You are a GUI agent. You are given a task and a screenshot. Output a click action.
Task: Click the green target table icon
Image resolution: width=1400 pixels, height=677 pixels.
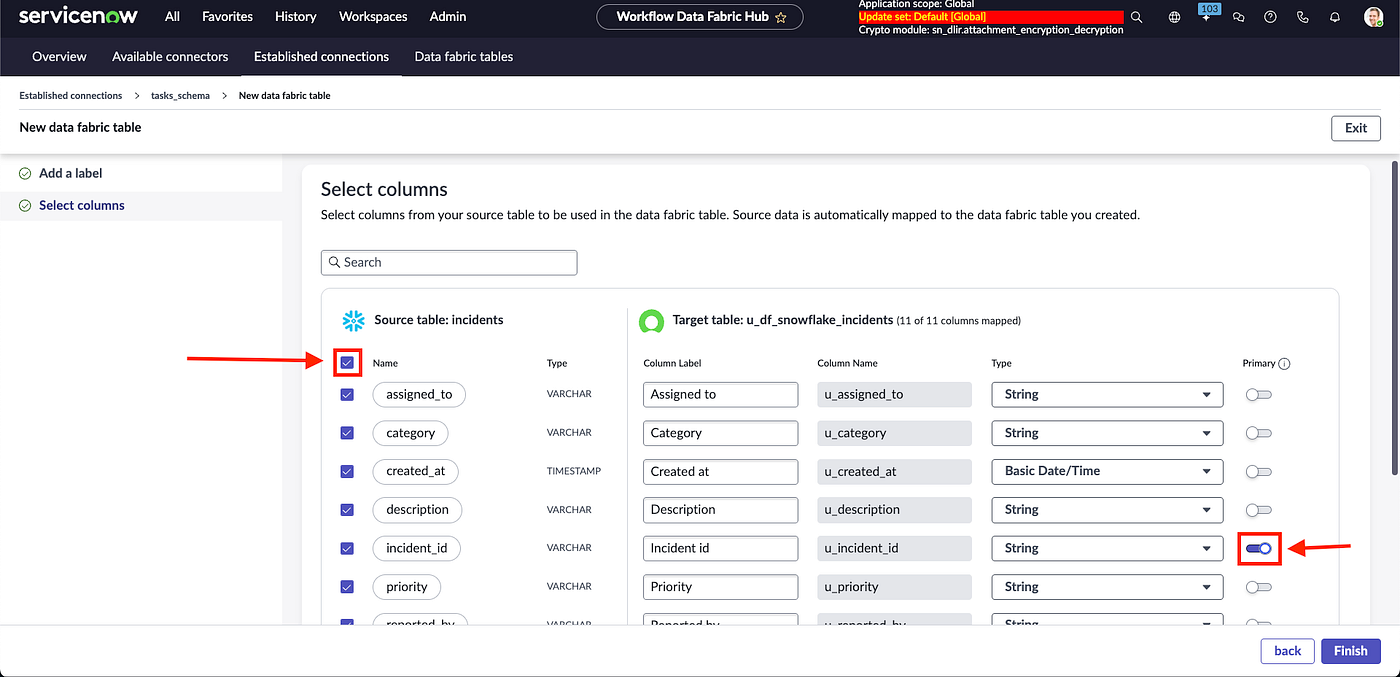[651, 320]
